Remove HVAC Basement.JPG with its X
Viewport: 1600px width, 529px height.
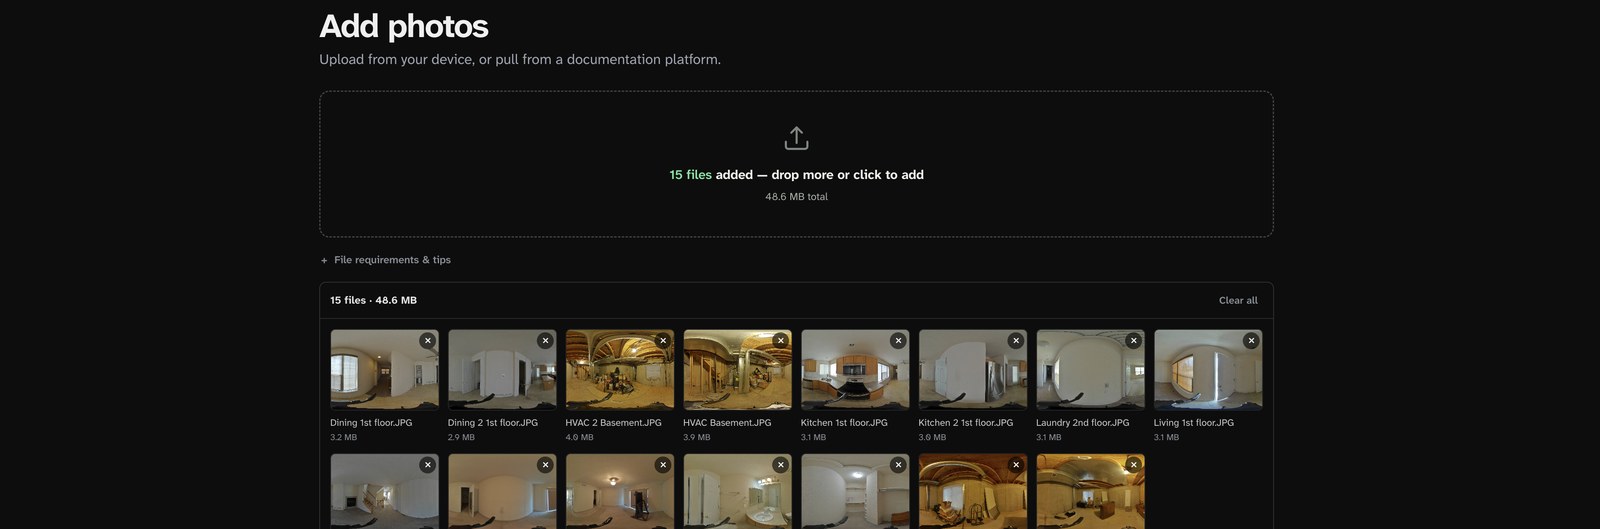781,341
